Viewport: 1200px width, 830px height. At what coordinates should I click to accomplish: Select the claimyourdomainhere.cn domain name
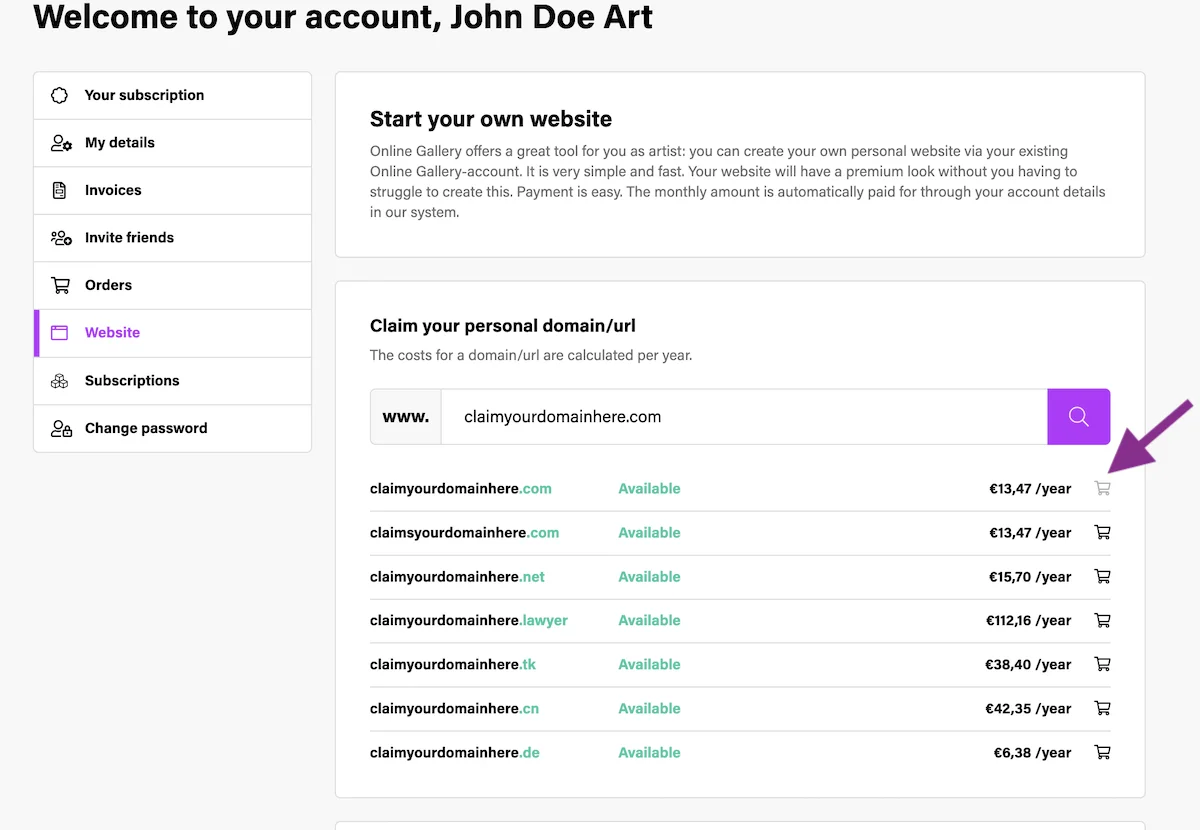click(x=455, y=709)
